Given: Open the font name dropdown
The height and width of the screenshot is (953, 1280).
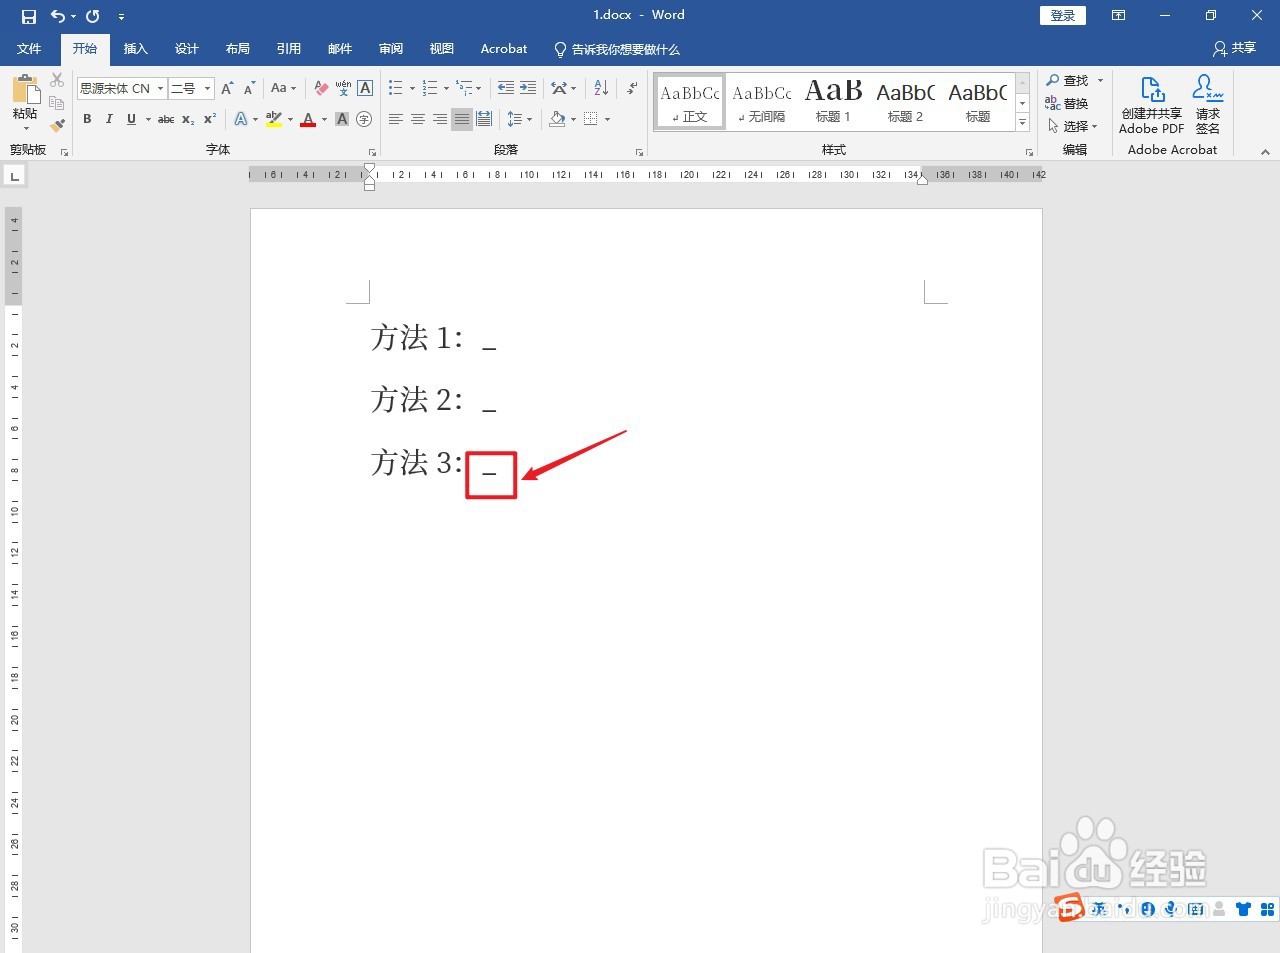Looking at the screenshot, I should (x=158, y=88).
